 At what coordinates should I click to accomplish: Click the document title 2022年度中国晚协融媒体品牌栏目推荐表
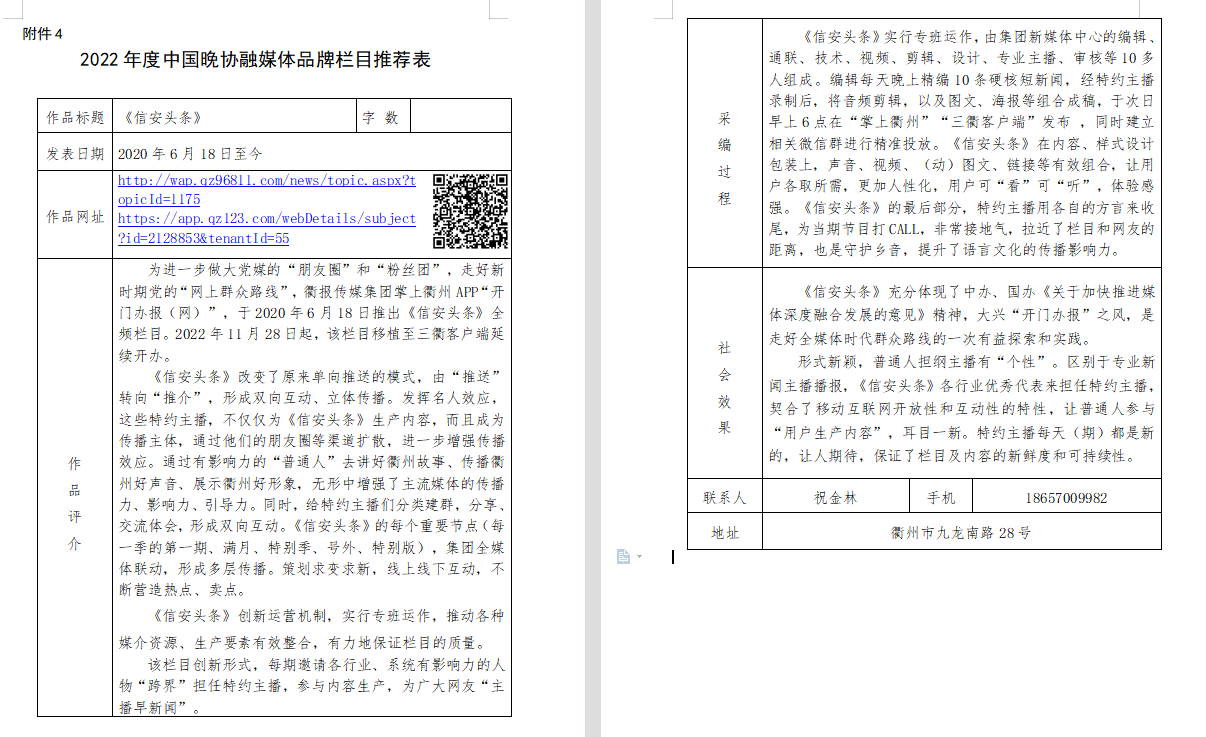pos(255,60)
